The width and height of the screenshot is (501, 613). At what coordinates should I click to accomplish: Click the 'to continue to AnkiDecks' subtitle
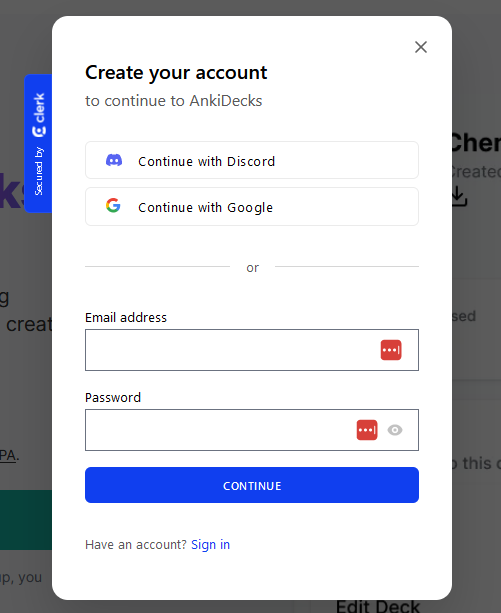[174, 101]
